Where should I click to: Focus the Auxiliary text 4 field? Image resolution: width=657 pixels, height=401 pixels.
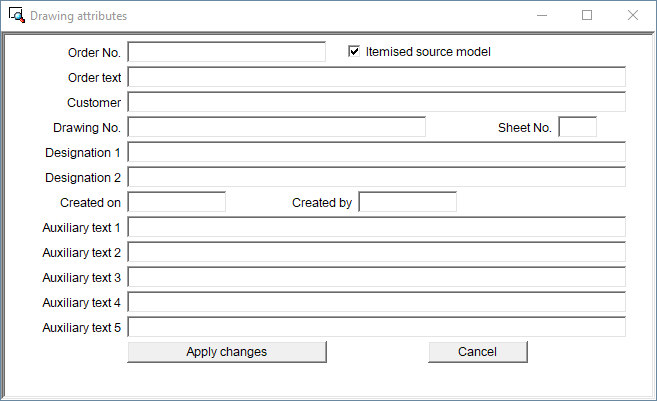(x=376, y=302)
